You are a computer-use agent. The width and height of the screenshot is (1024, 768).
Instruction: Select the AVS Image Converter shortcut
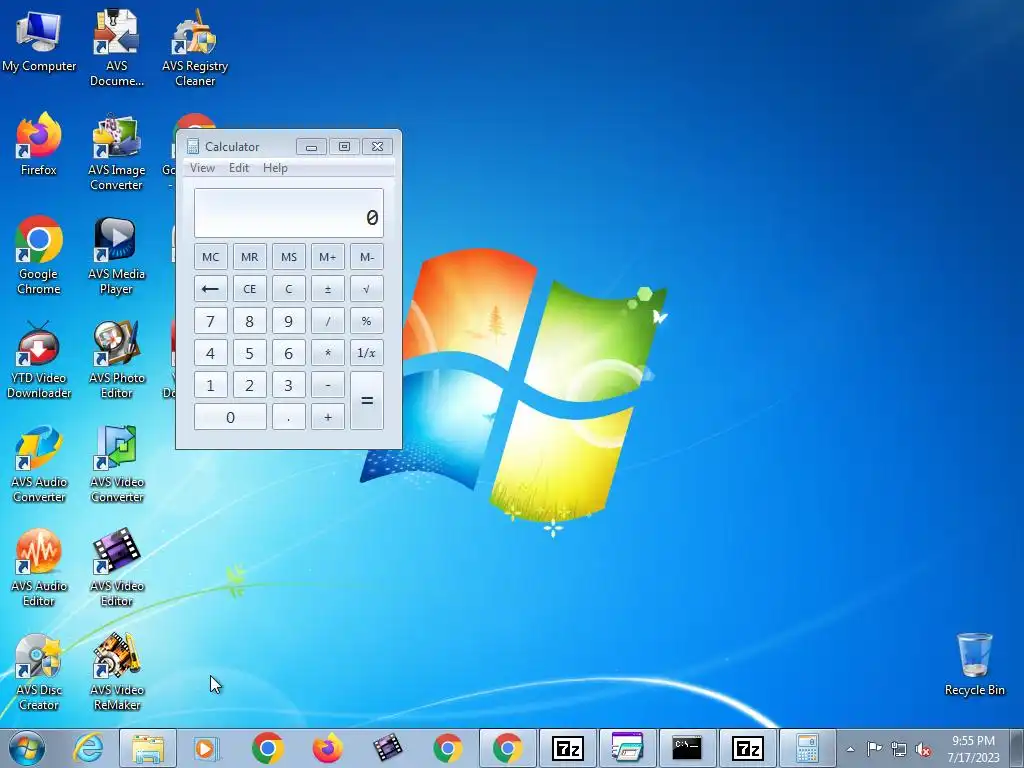click(116, 152)
